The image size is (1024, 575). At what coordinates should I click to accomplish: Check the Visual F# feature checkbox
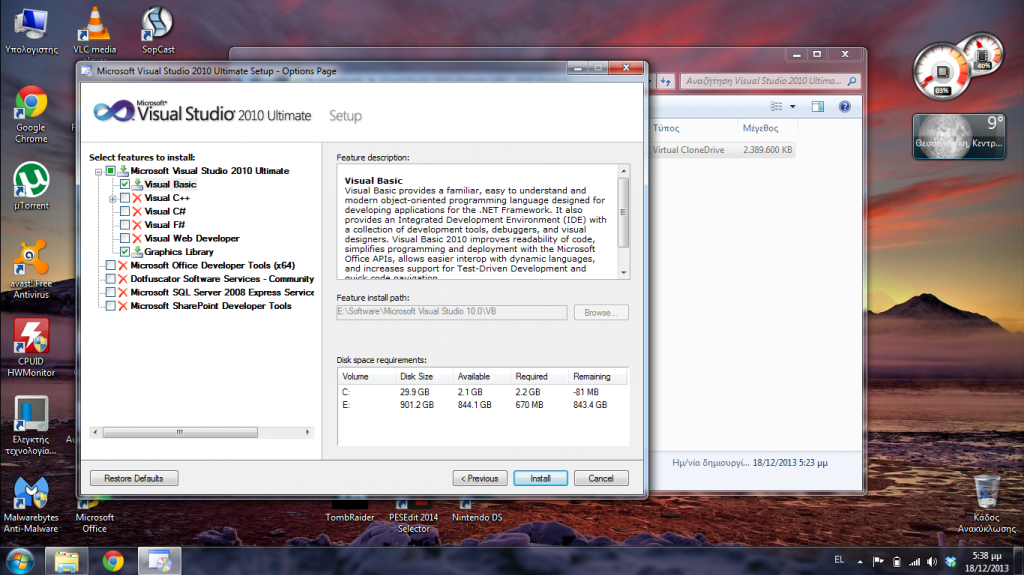(125, 225)
